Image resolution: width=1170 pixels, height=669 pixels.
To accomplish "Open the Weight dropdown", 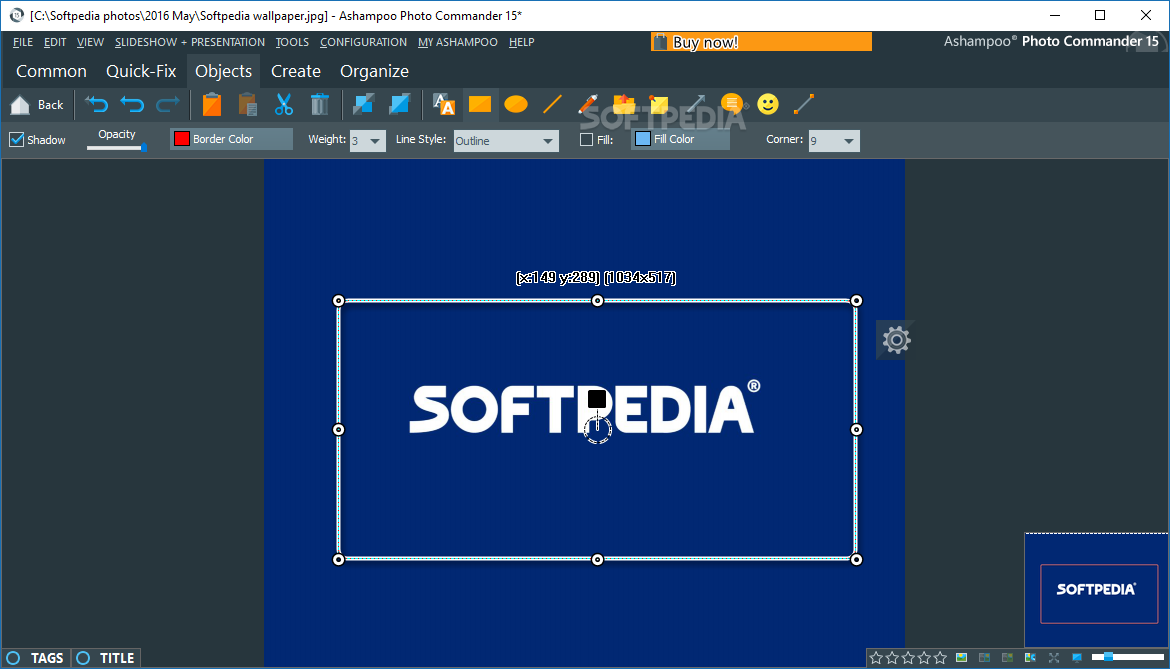I will [368, 140].
